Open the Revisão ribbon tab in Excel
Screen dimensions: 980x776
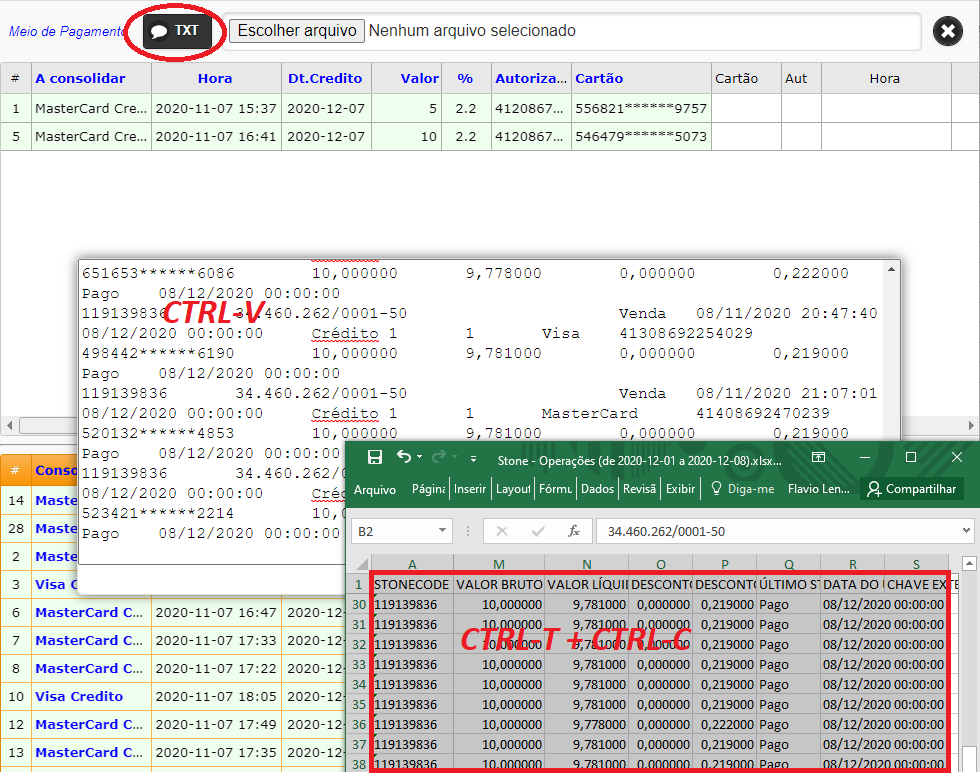pyautogui.click(x=639, y=489)
